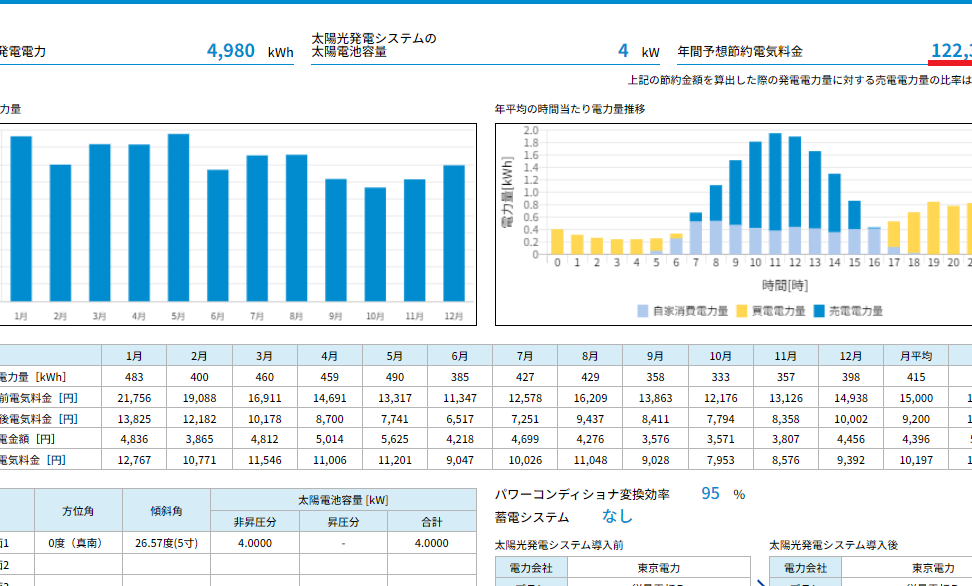Click the tallest 11時 bar in hourly chart
Image resolution: width=972 pixels, height=586 pixels.
[775, 193]
